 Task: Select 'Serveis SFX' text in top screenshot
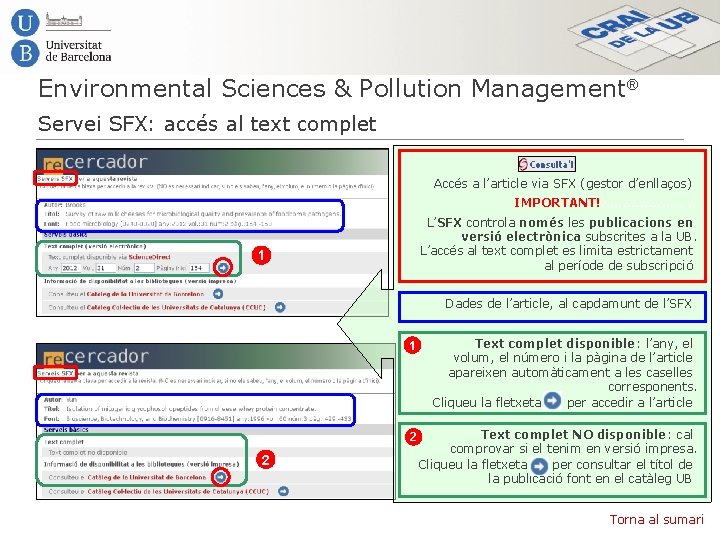point(55,179)
